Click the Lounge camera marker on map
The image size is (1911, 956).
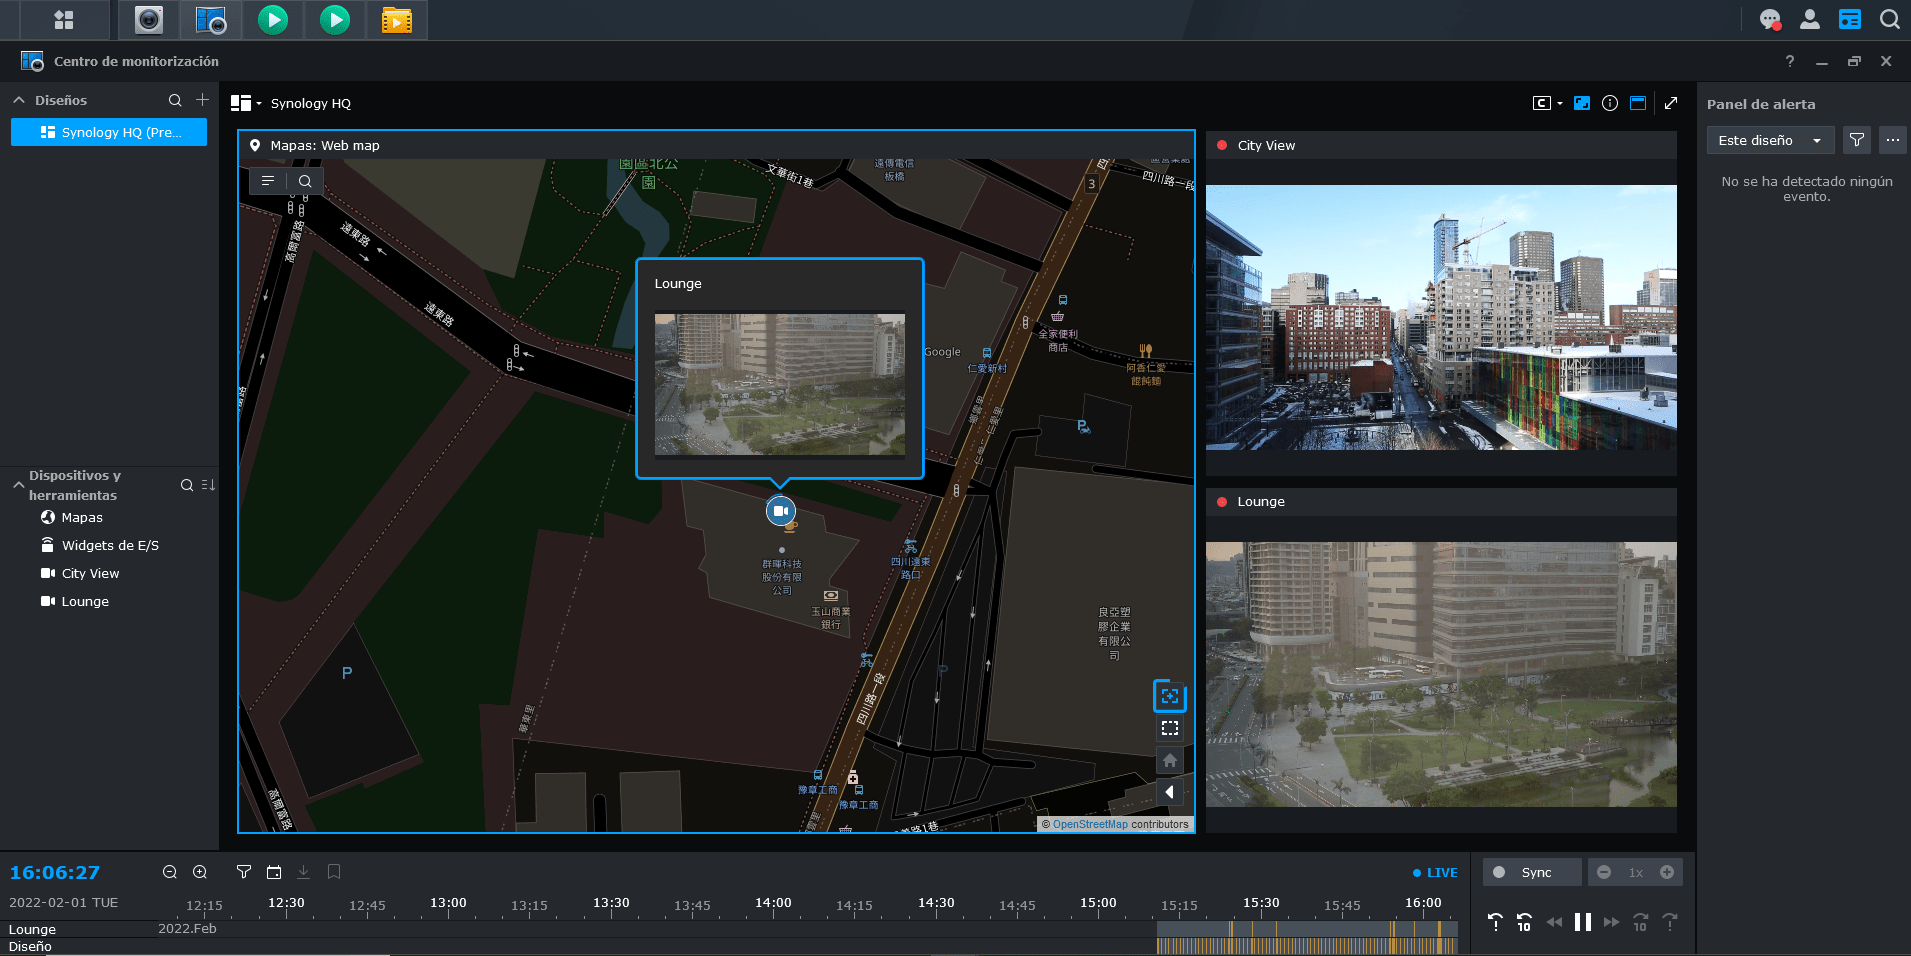[781, 511]
